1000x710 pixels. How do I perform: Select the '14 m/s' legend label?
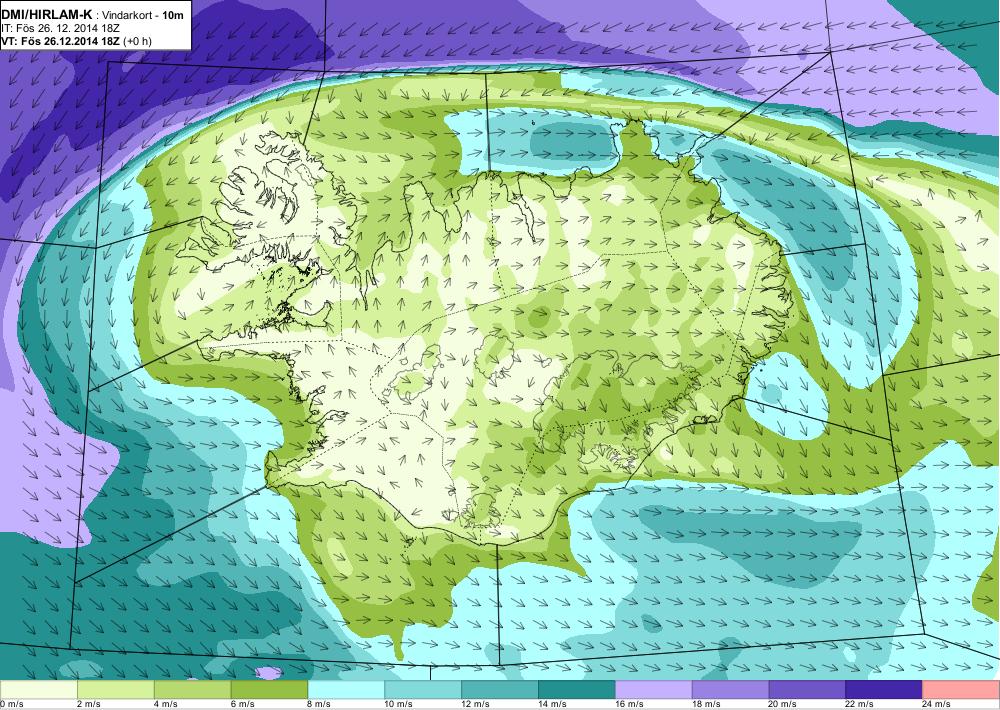coord(552,704)
